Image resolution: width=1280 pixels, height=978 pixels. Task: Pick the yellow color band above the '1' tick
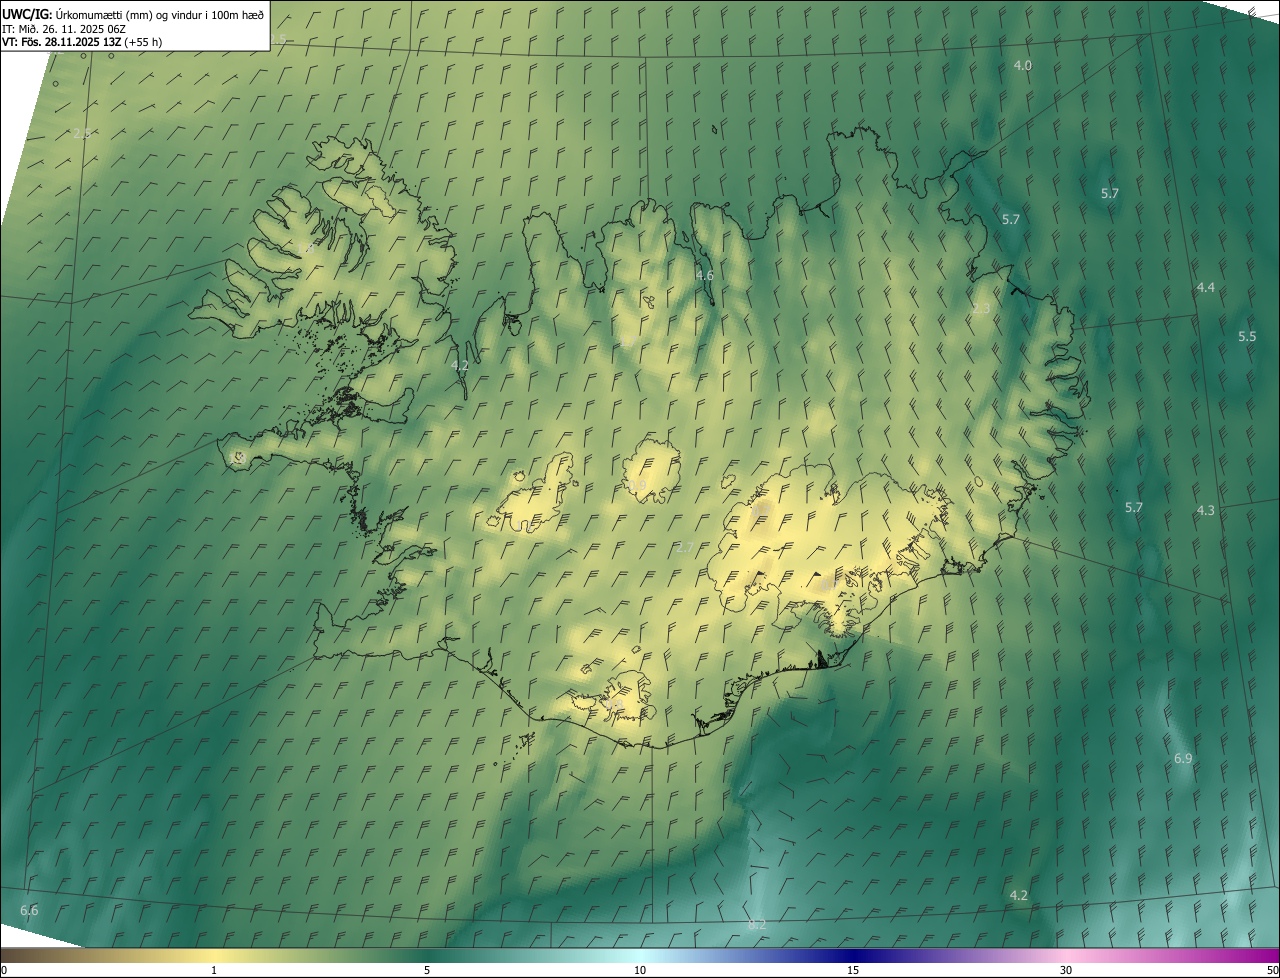[214, 955]
